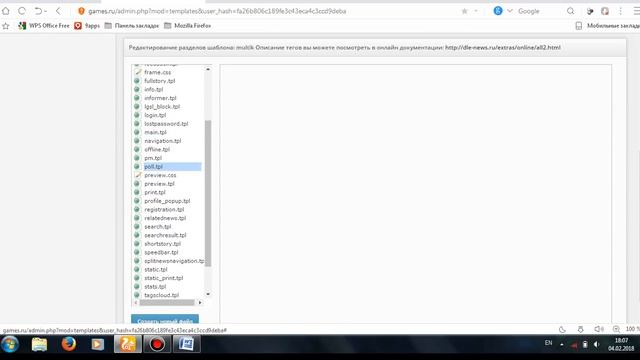This screenshot has width=640, height=360.
Task: Open the Панель закладок bookmark folder
Action: (132, 26)
